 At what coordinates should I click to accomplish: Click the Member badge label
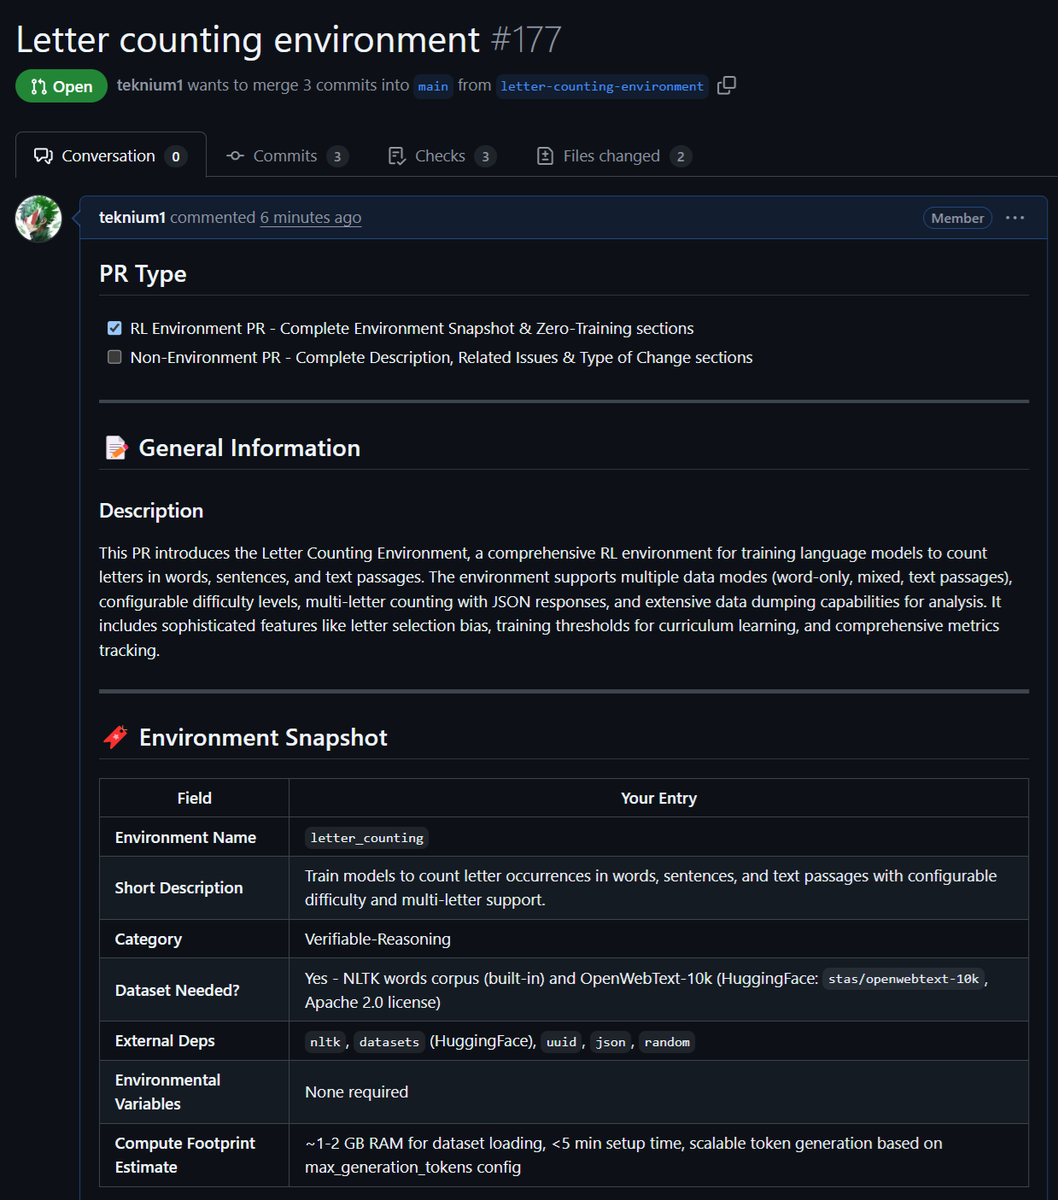[958, 218]
